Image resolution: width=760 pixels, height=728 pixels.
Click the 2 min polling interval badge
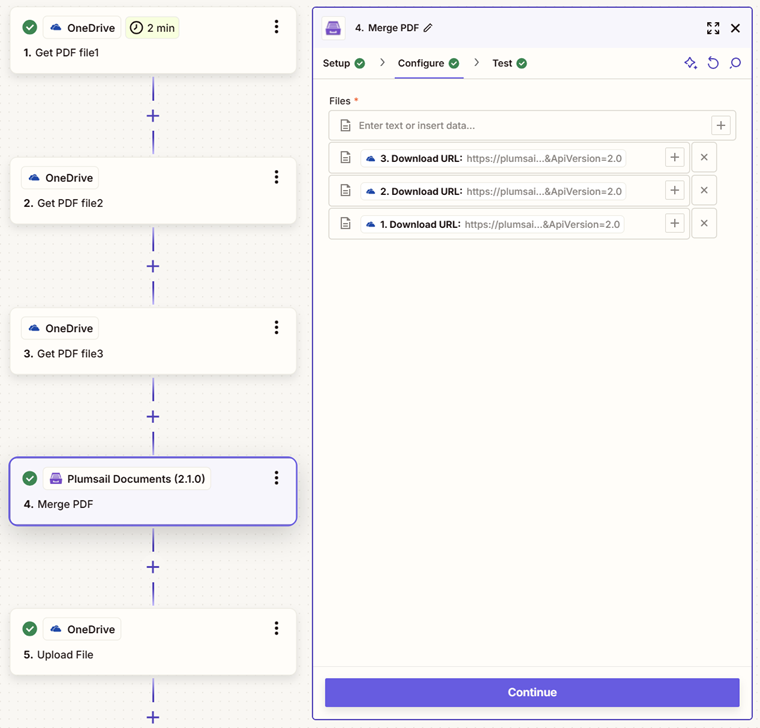point(152,28)
